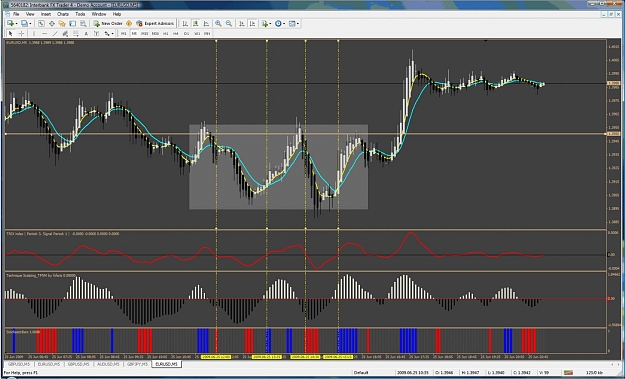Select the horizontal line drawing tool

pyautogui.click(x=45, y=34)
